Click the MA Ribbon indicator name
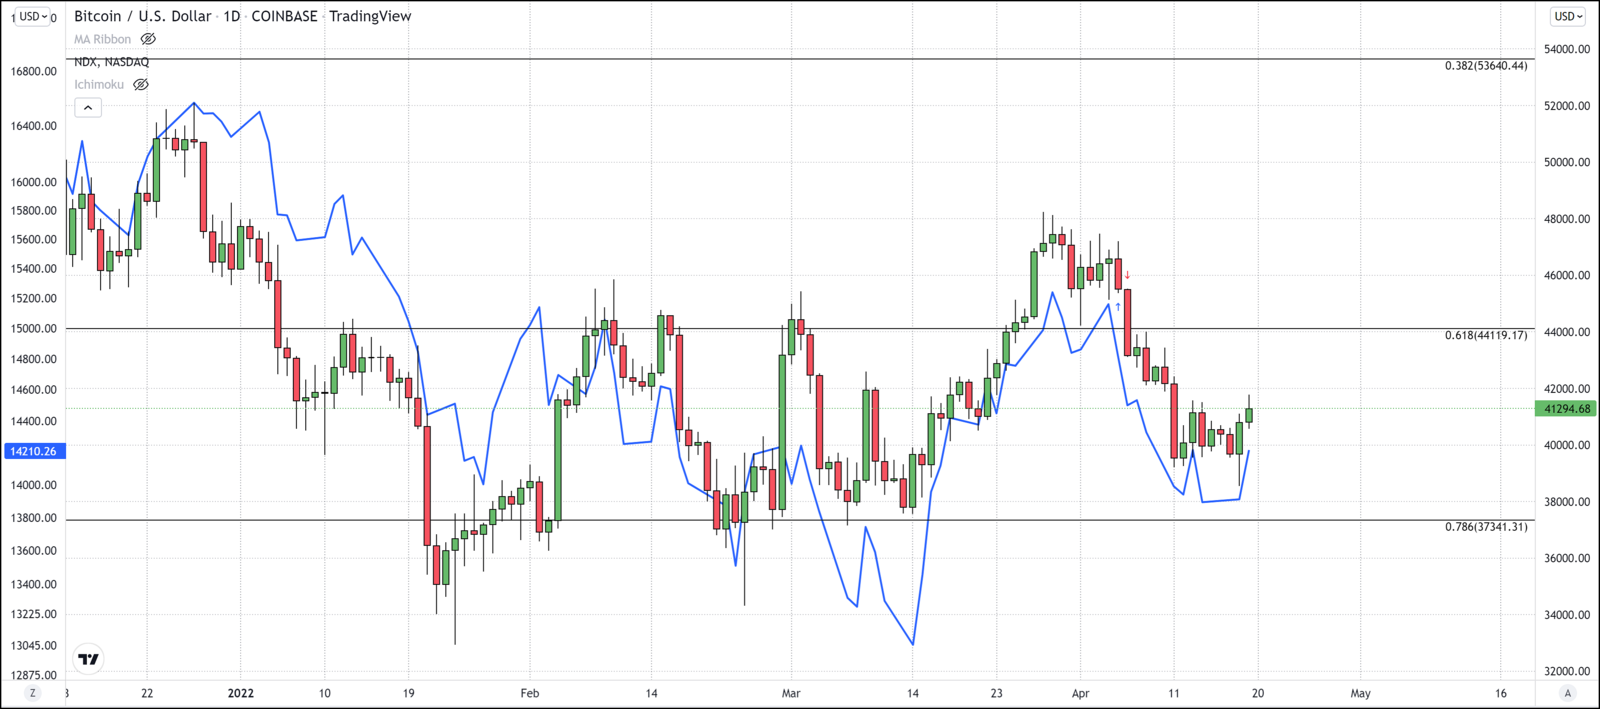 coord(102,39)
